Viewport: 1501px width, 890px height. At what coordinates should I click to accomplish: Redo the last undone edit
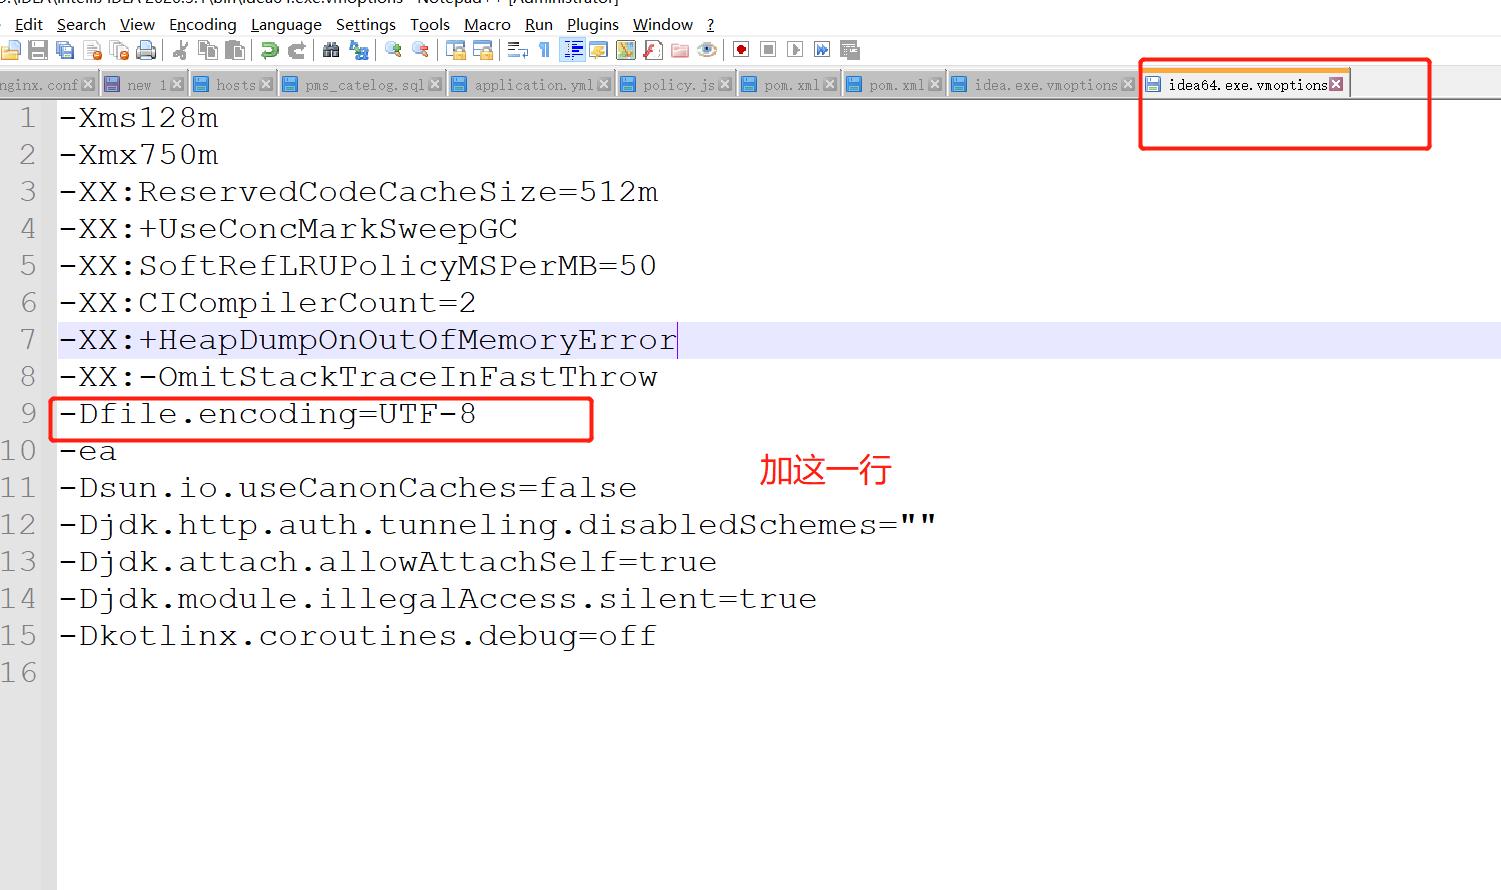[x=296, y=50]
